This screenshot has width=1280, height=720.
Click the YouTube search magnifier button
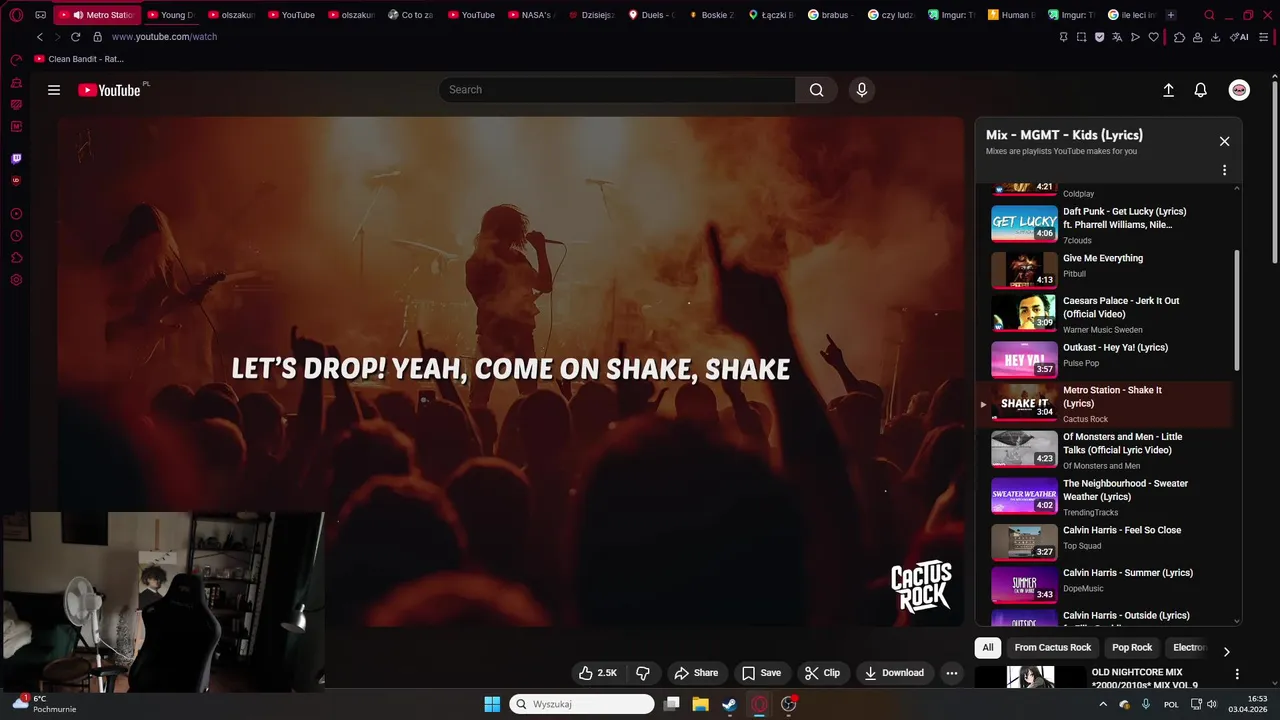(x=817, y=90)
